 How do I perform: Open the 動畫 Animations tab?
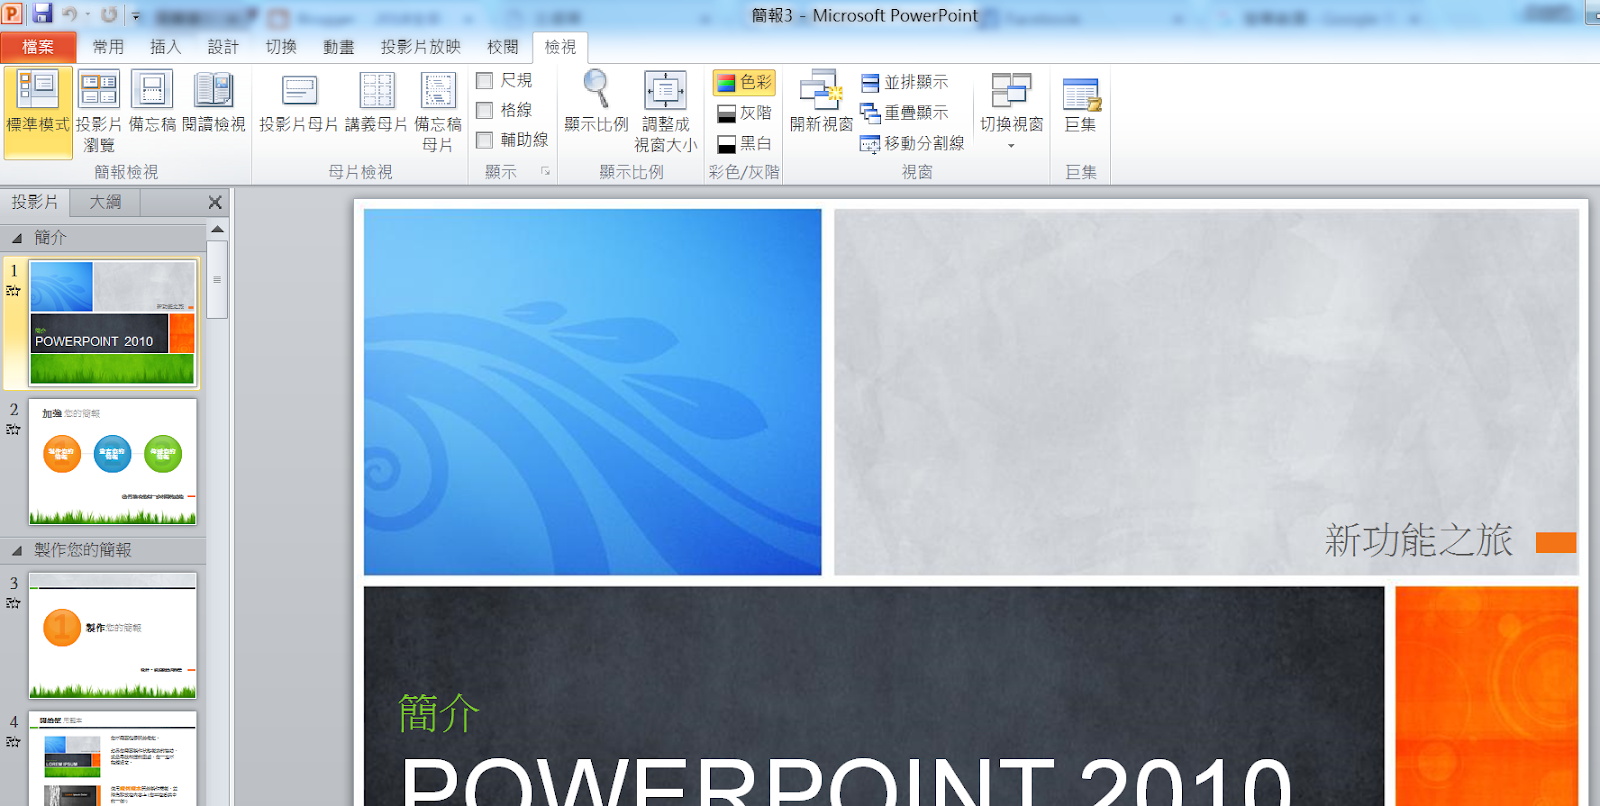(x=338, y=47)
